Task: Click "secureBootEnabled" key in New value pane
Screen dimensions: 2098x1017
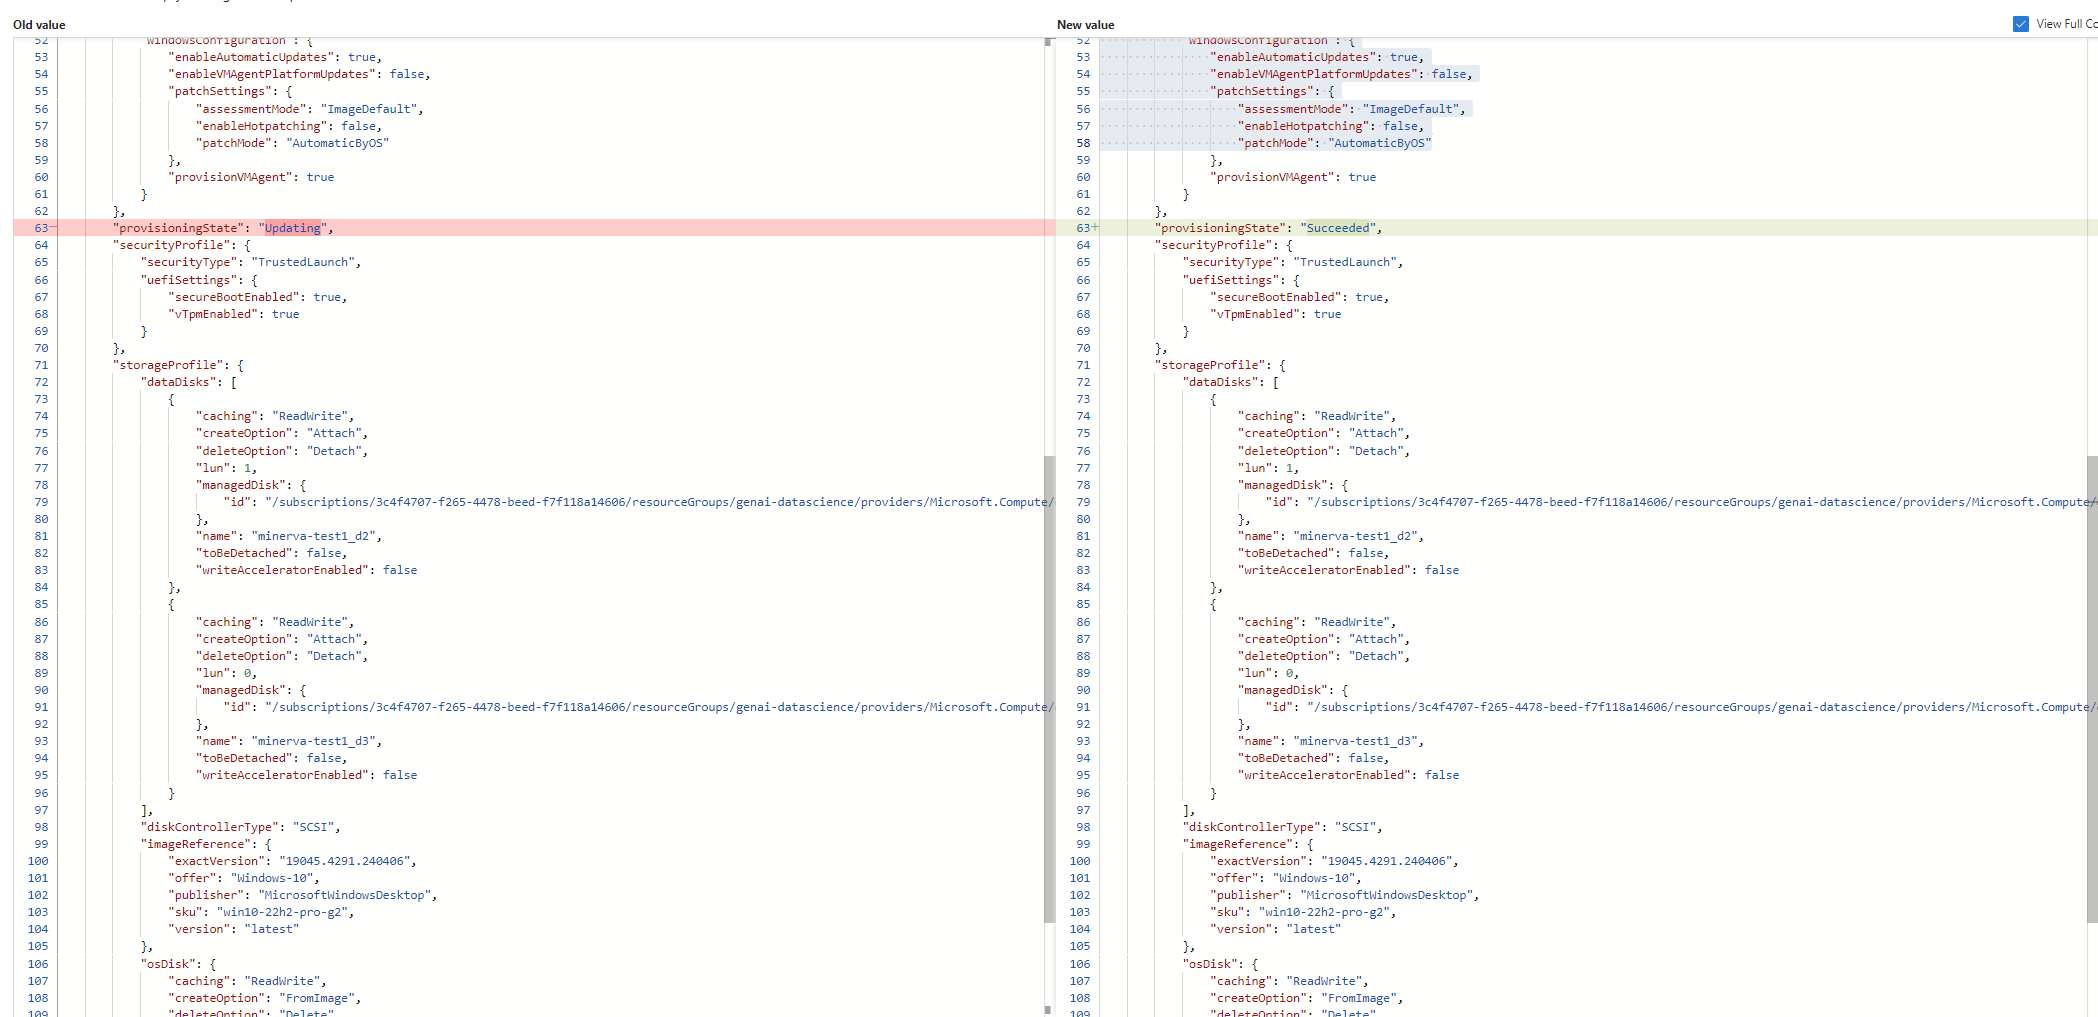Action: pos(1275,297)
